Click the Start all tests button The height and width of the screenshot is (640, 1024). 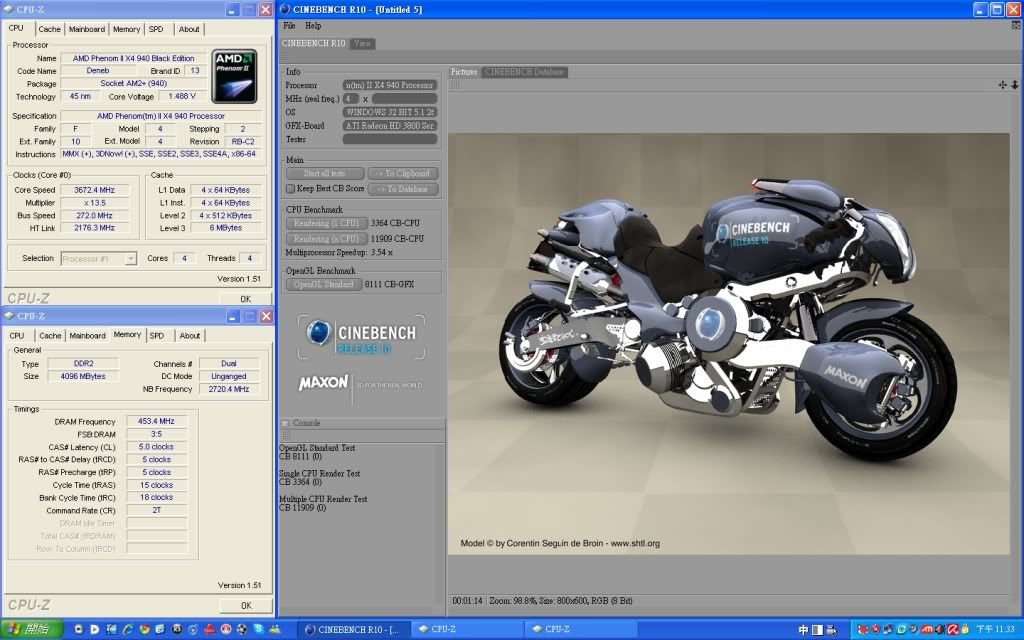[x=325, y=173]
